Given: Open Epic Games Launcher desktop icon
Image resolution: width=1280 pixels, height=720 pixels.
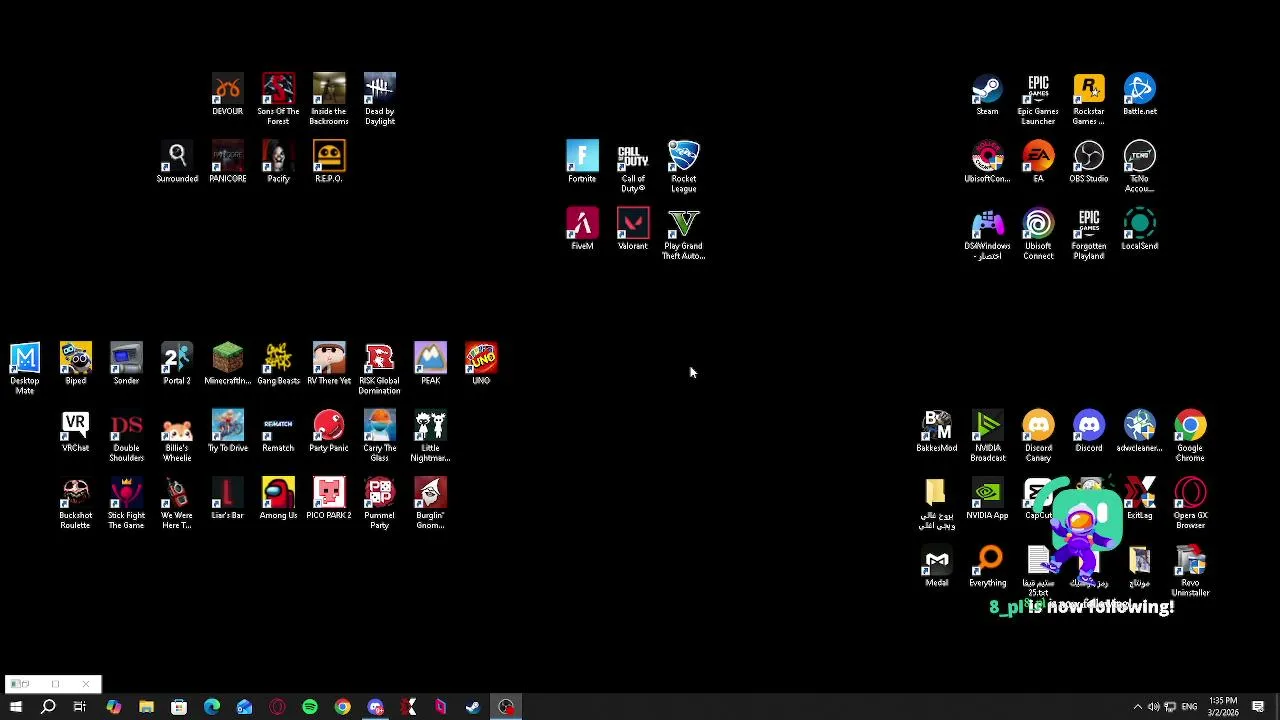Looking at the screenshot, I should pyautogui.click(x=1038, y=99).
